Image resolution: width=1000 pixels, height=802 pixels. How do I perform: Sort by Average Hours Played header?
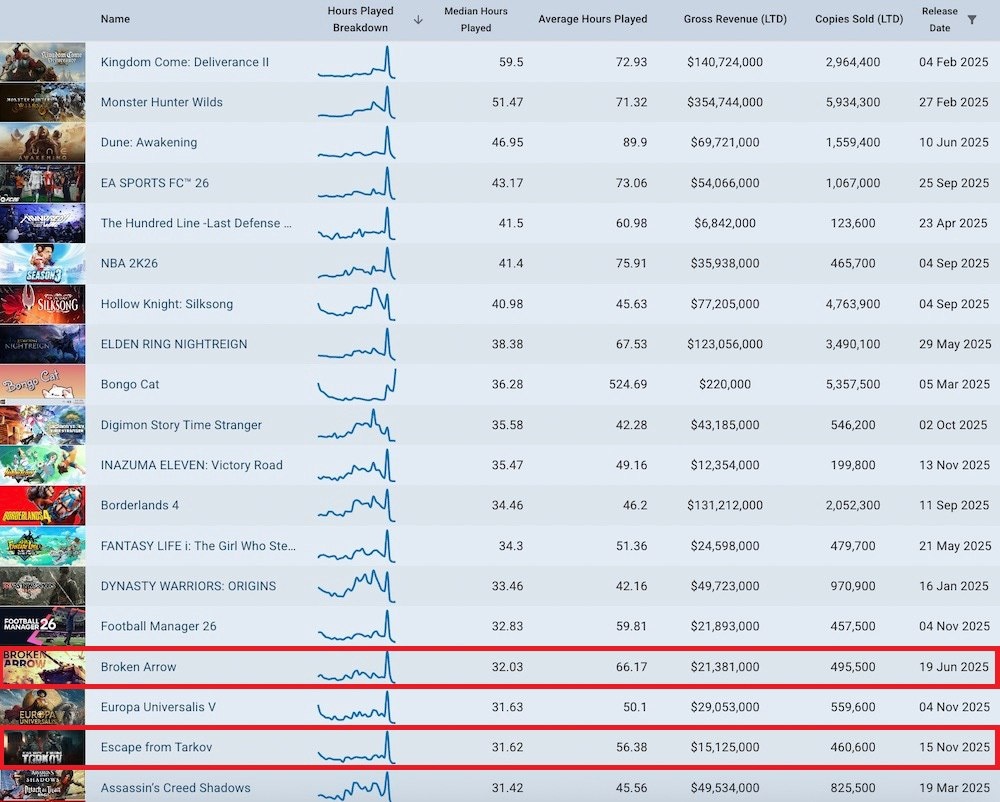click(x=592, y=19)
